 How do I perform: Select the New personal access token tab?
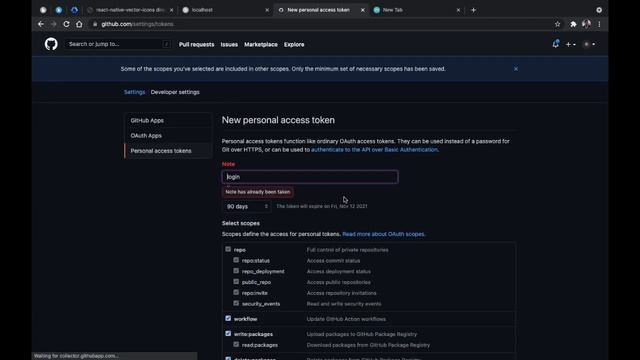[321, 10]
